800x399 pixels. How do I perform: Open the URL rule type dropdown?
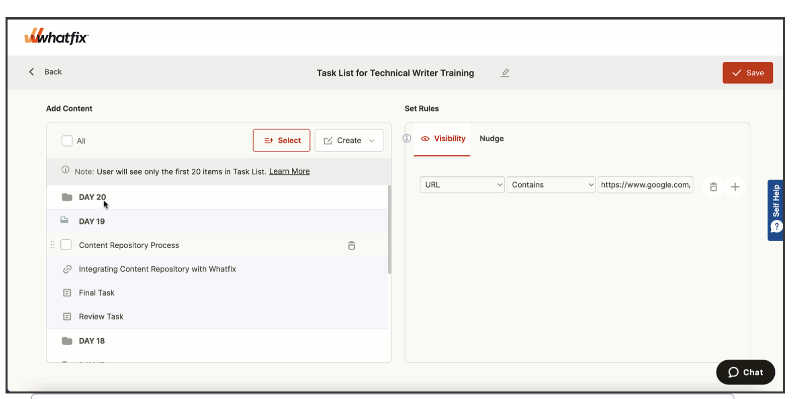462,185
